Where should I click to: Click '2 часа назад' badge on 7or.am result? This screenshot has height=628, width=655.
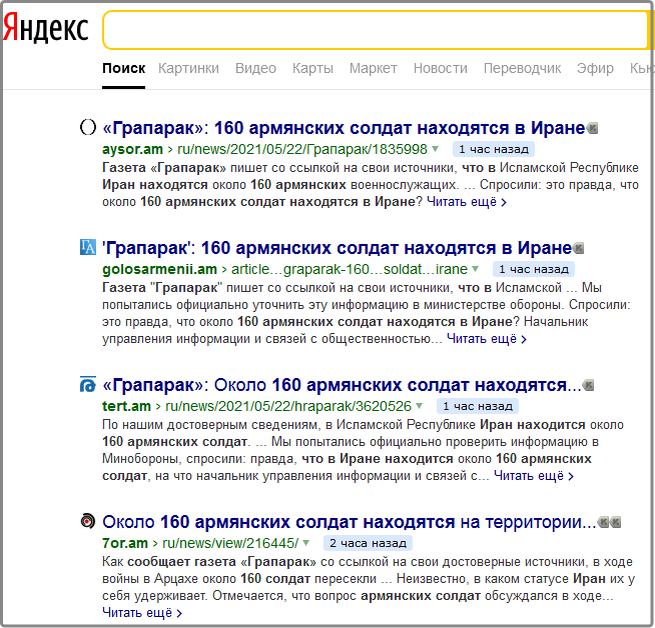(x=368, y=543)
